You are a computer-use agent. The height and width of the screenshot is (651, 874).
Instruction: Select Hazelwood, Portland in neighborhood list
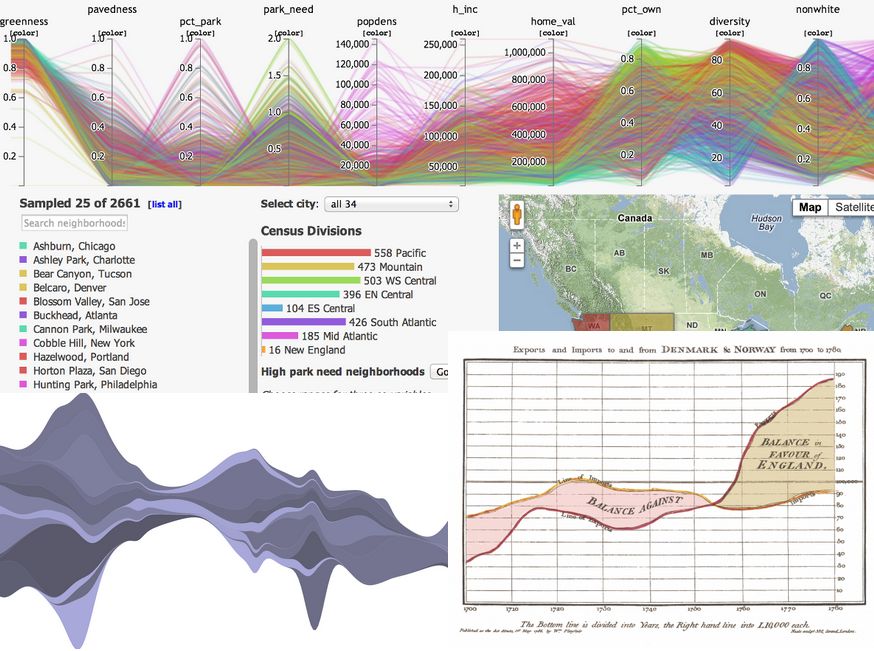point(81,357)
